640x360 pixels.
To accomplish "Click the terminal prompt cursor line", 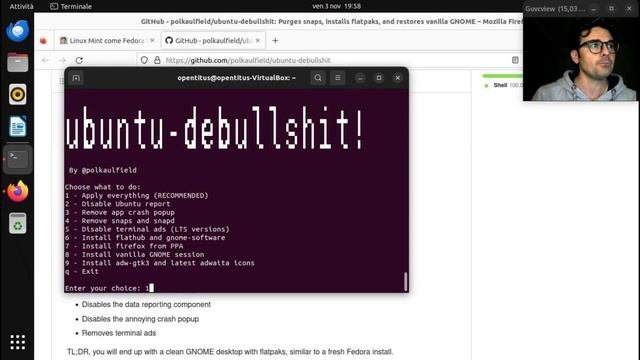I will 109,288.
